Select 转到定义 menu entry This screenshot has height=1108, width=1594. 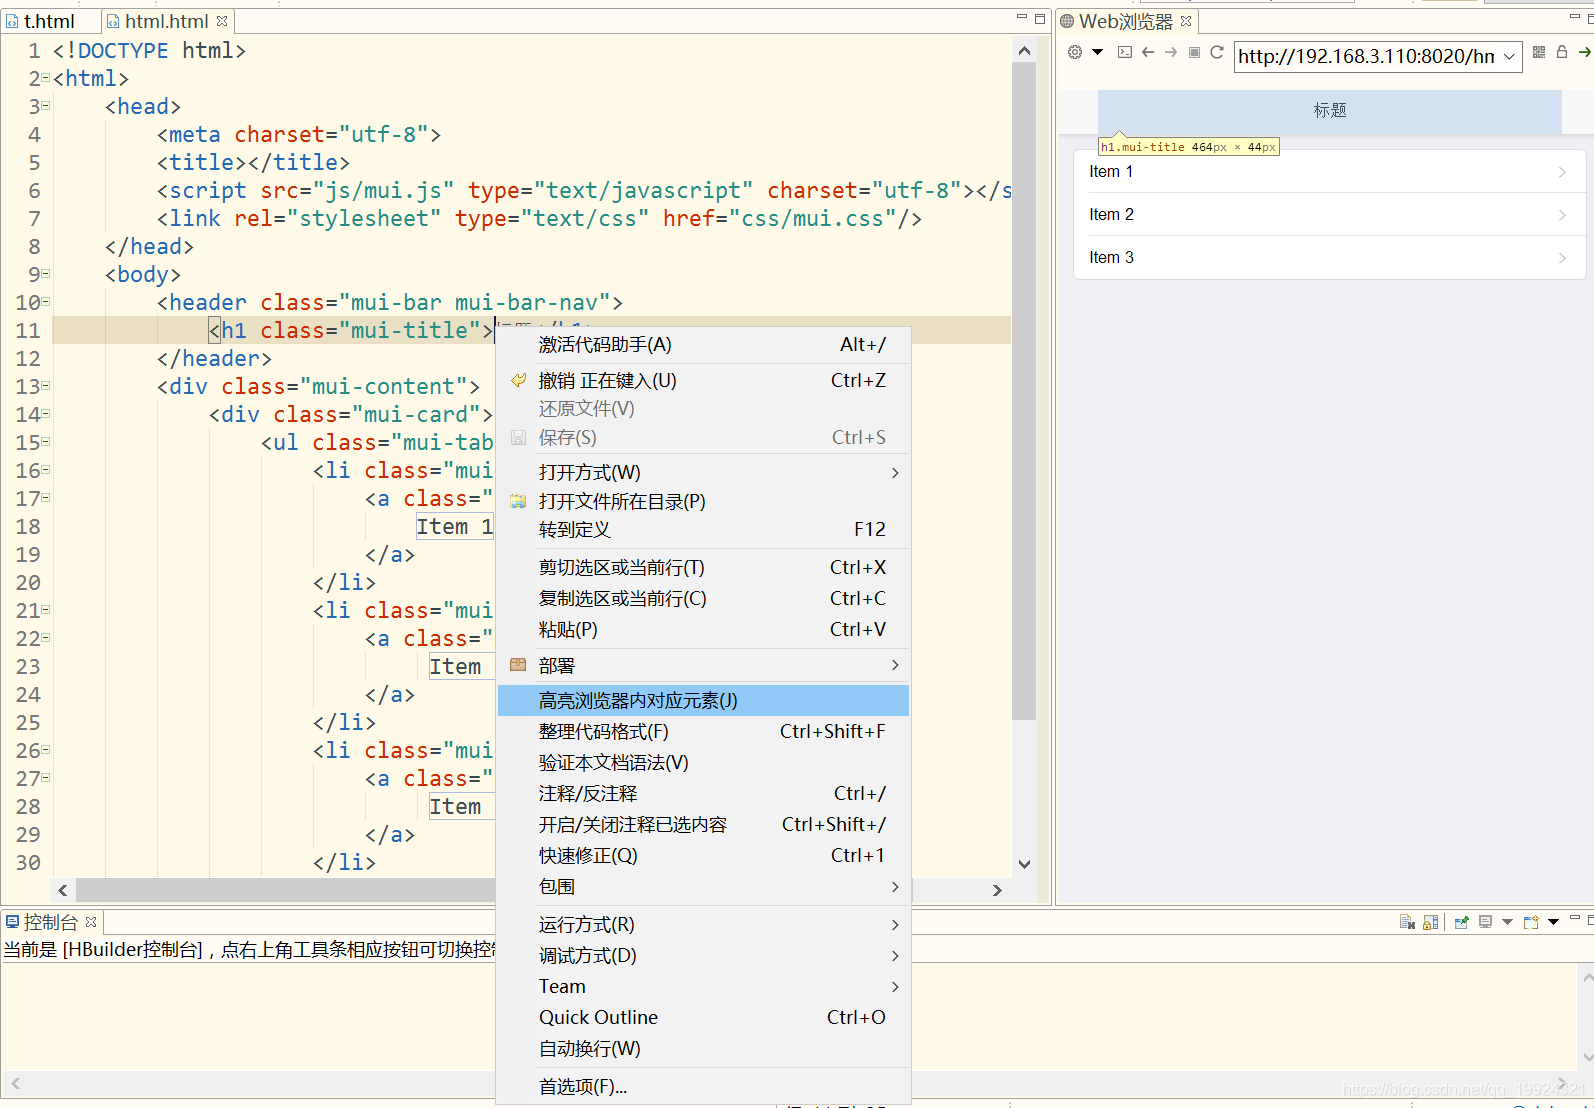703,530
